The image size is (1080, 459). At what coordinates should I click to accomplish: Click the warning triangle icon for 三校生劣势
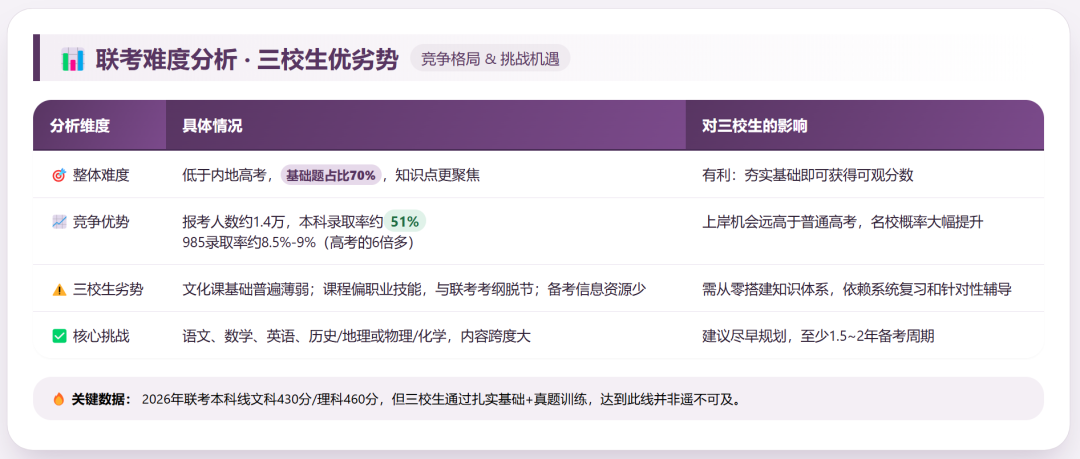pyautogui.click(x=58, y=289)
